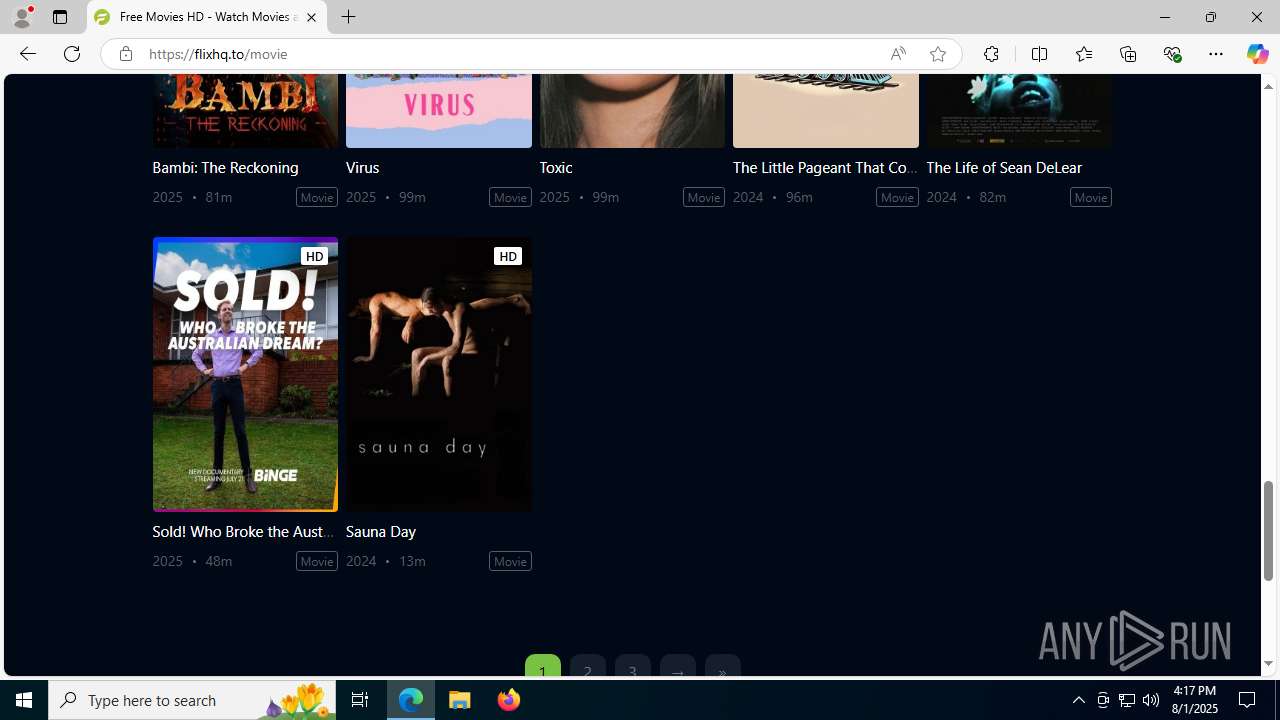Open the Sauna Day poster
Image resolution: width=1280 pixels, height=720 pixels.
pyautogui.click(x=439, y=374)
